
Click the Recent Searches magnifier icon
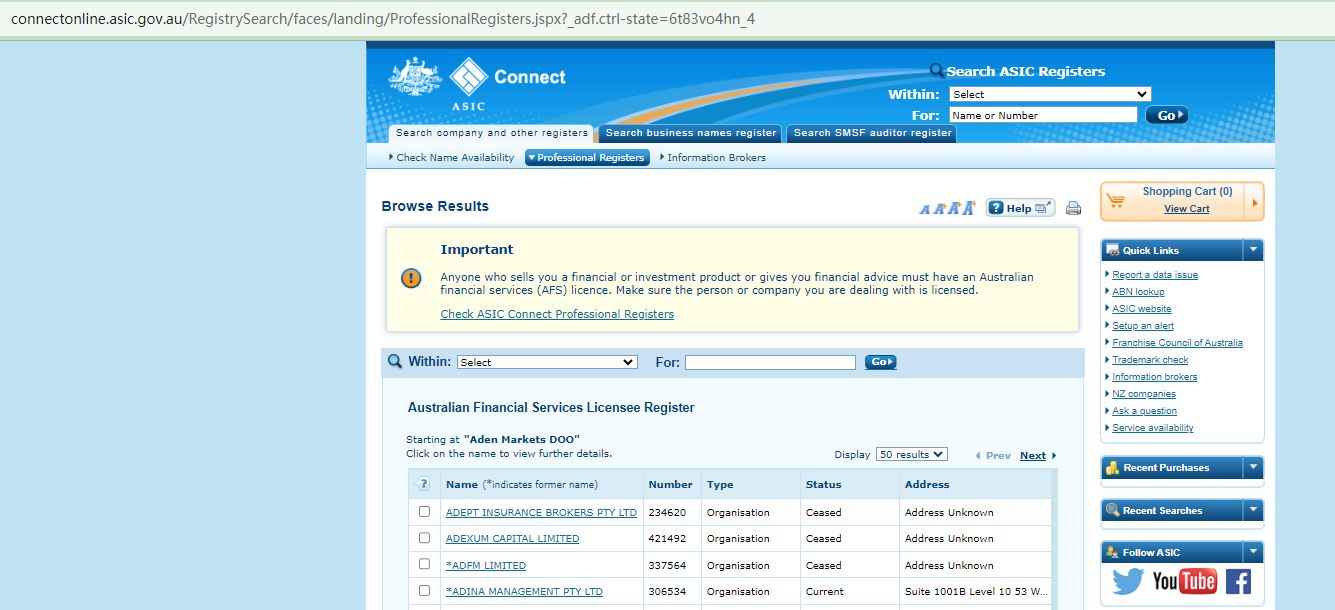[1113, 510]
